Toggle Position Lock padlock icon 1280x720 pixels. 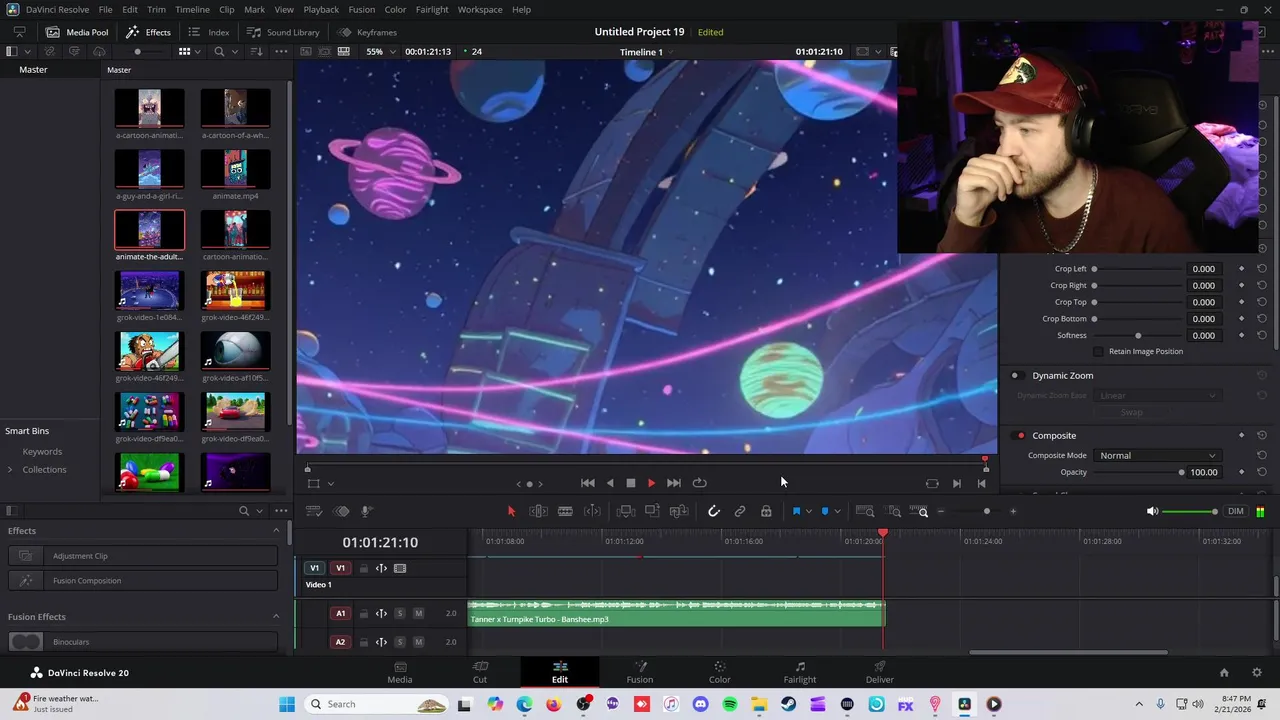pyautogui.click(x=766, y=511)
